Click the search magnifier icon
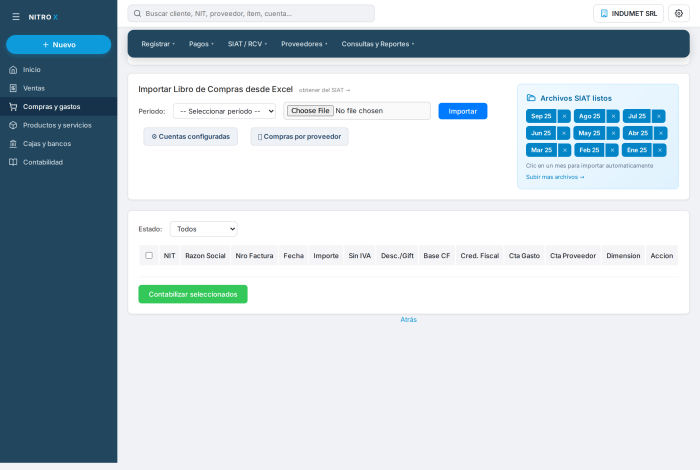Screen dimensions: 700x470 [x=138, y=13]
